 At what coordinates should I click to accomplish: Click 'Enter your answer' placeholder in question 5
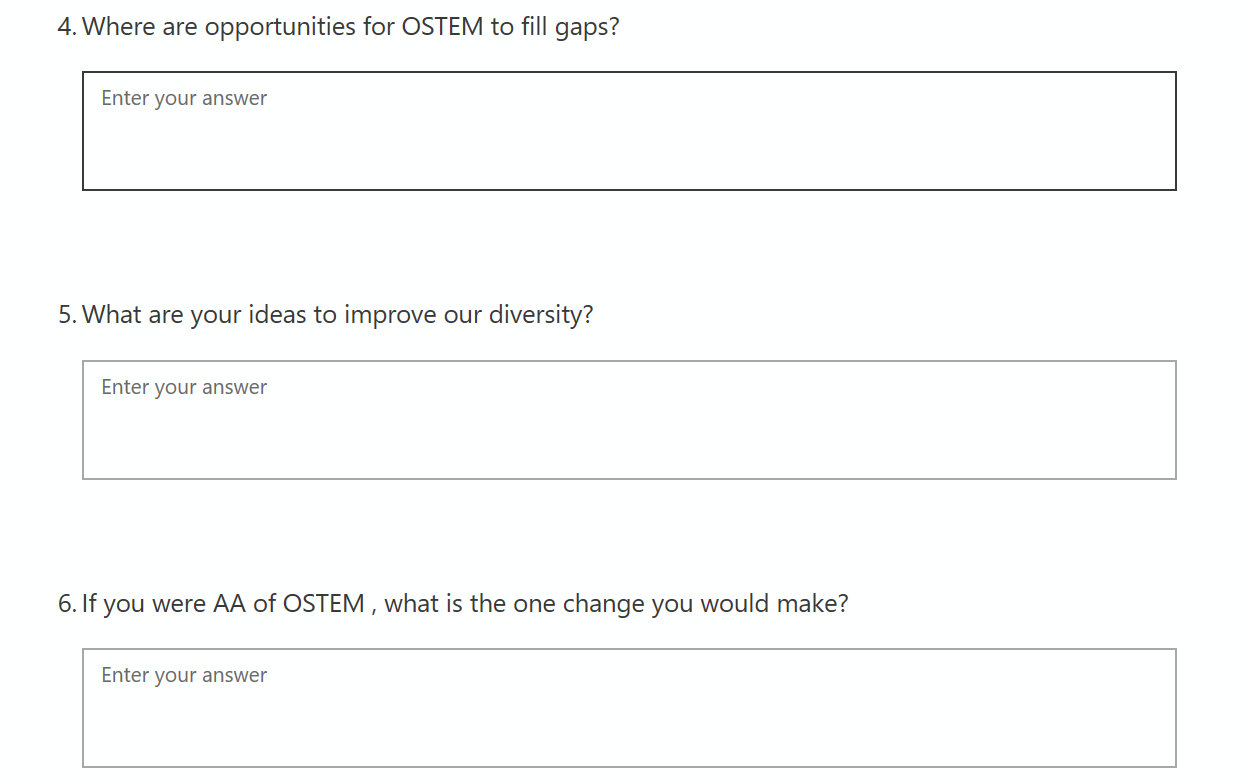[x=184, y=387]
